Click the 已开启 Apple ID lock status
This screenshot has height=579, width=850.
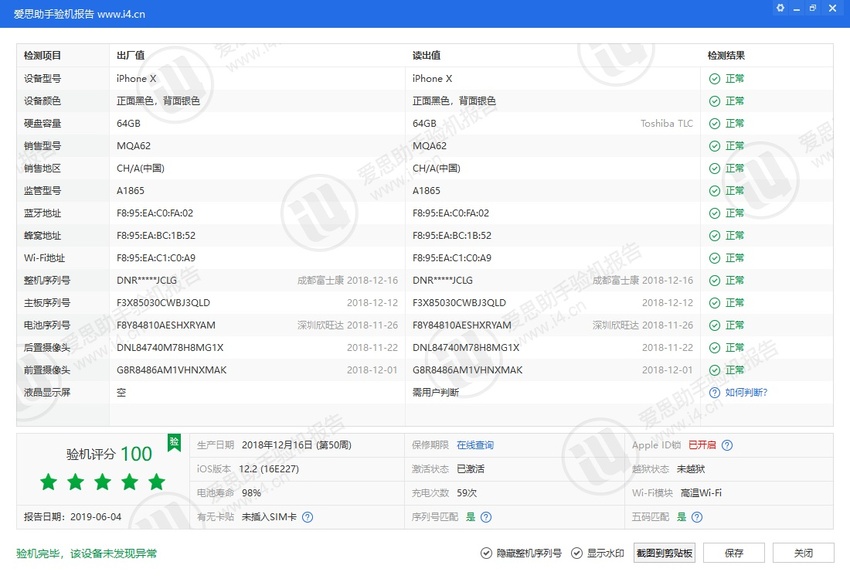702,445
